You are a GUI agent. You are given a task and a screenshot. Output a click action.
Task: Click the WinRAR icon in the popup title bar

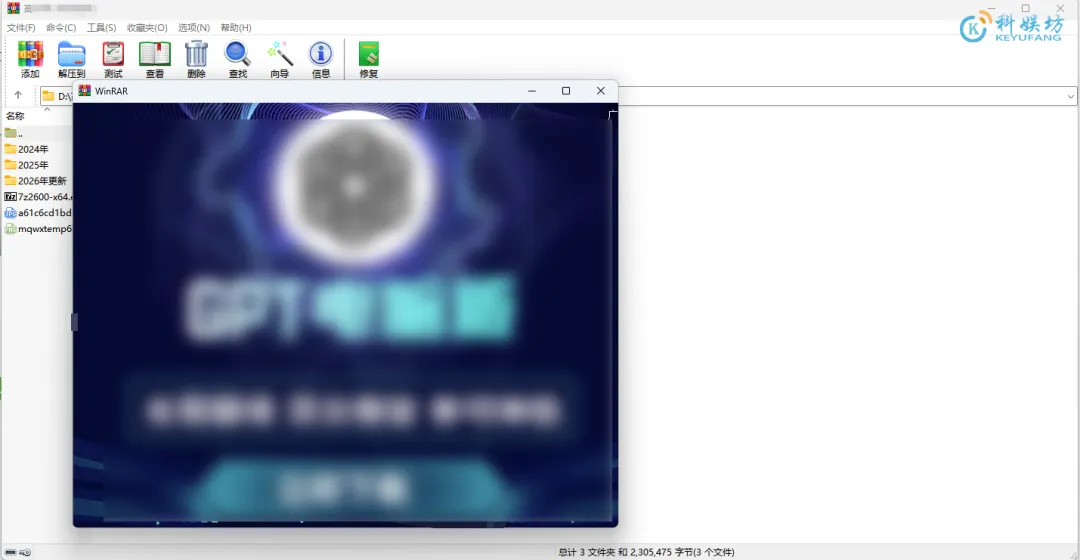pos(85,90)
